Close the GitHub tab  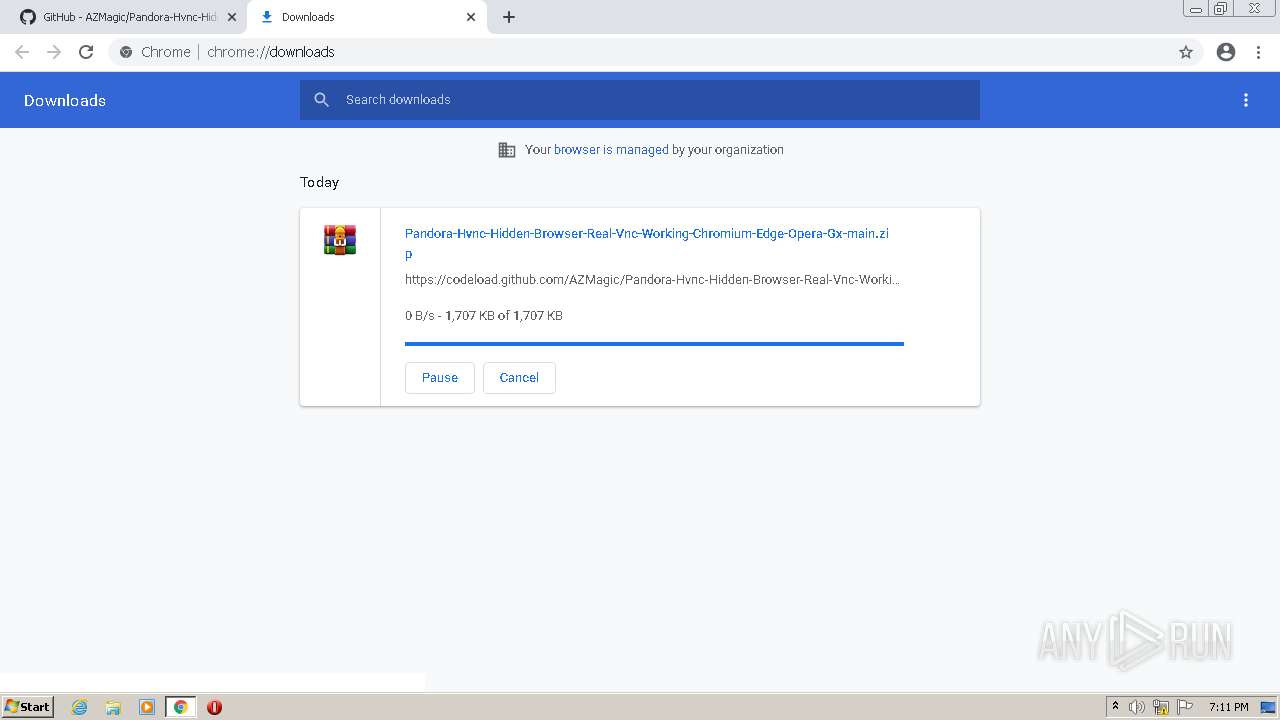pos(232,17)
